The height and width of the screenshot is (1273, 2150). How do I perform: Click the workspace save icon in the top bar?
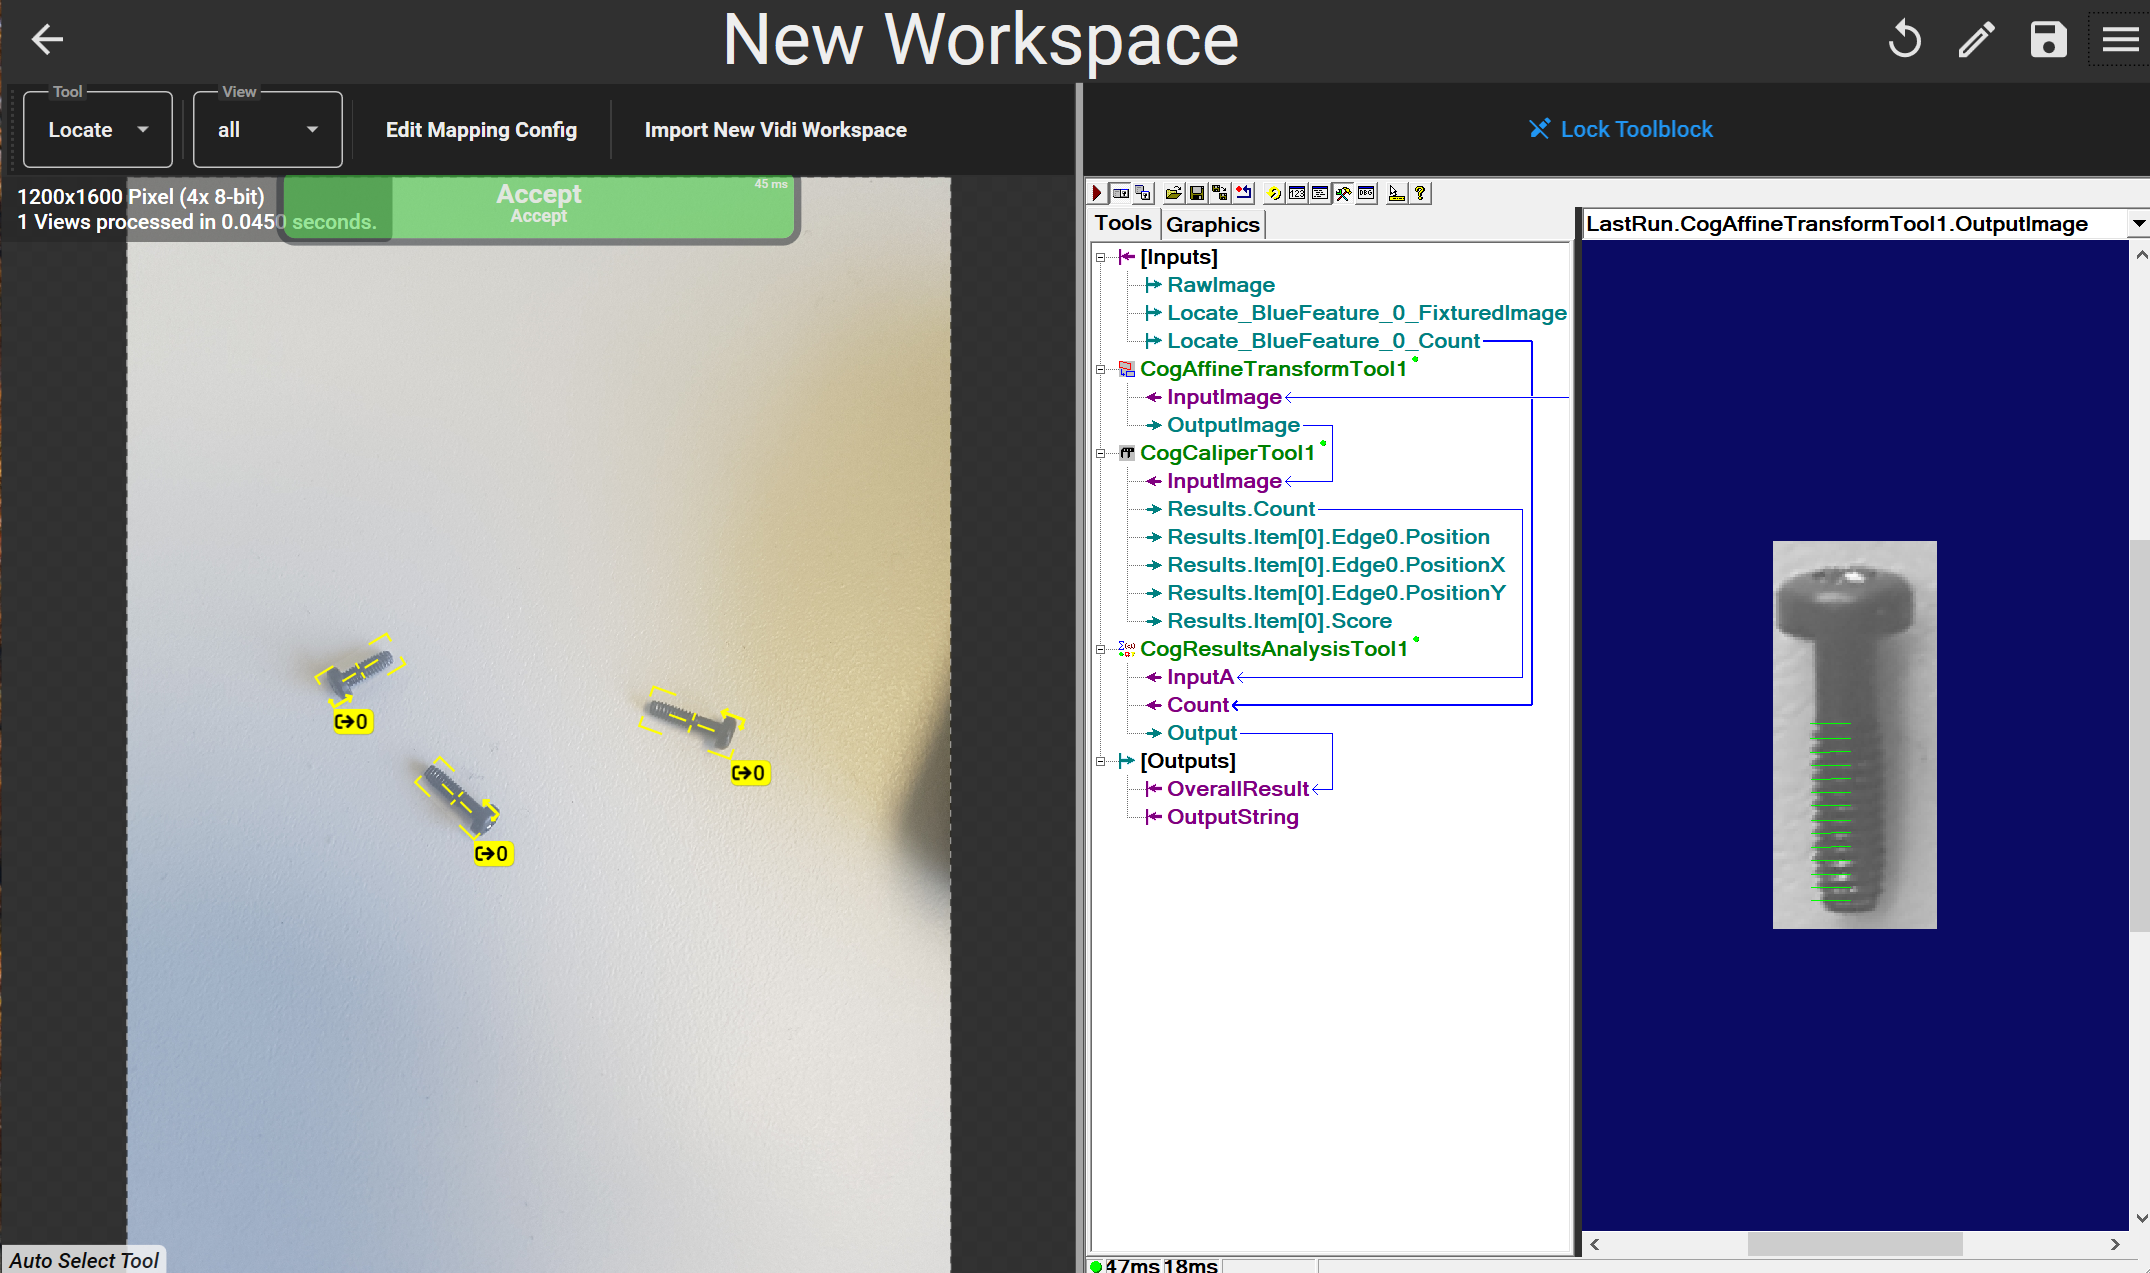coord(2048,40)
